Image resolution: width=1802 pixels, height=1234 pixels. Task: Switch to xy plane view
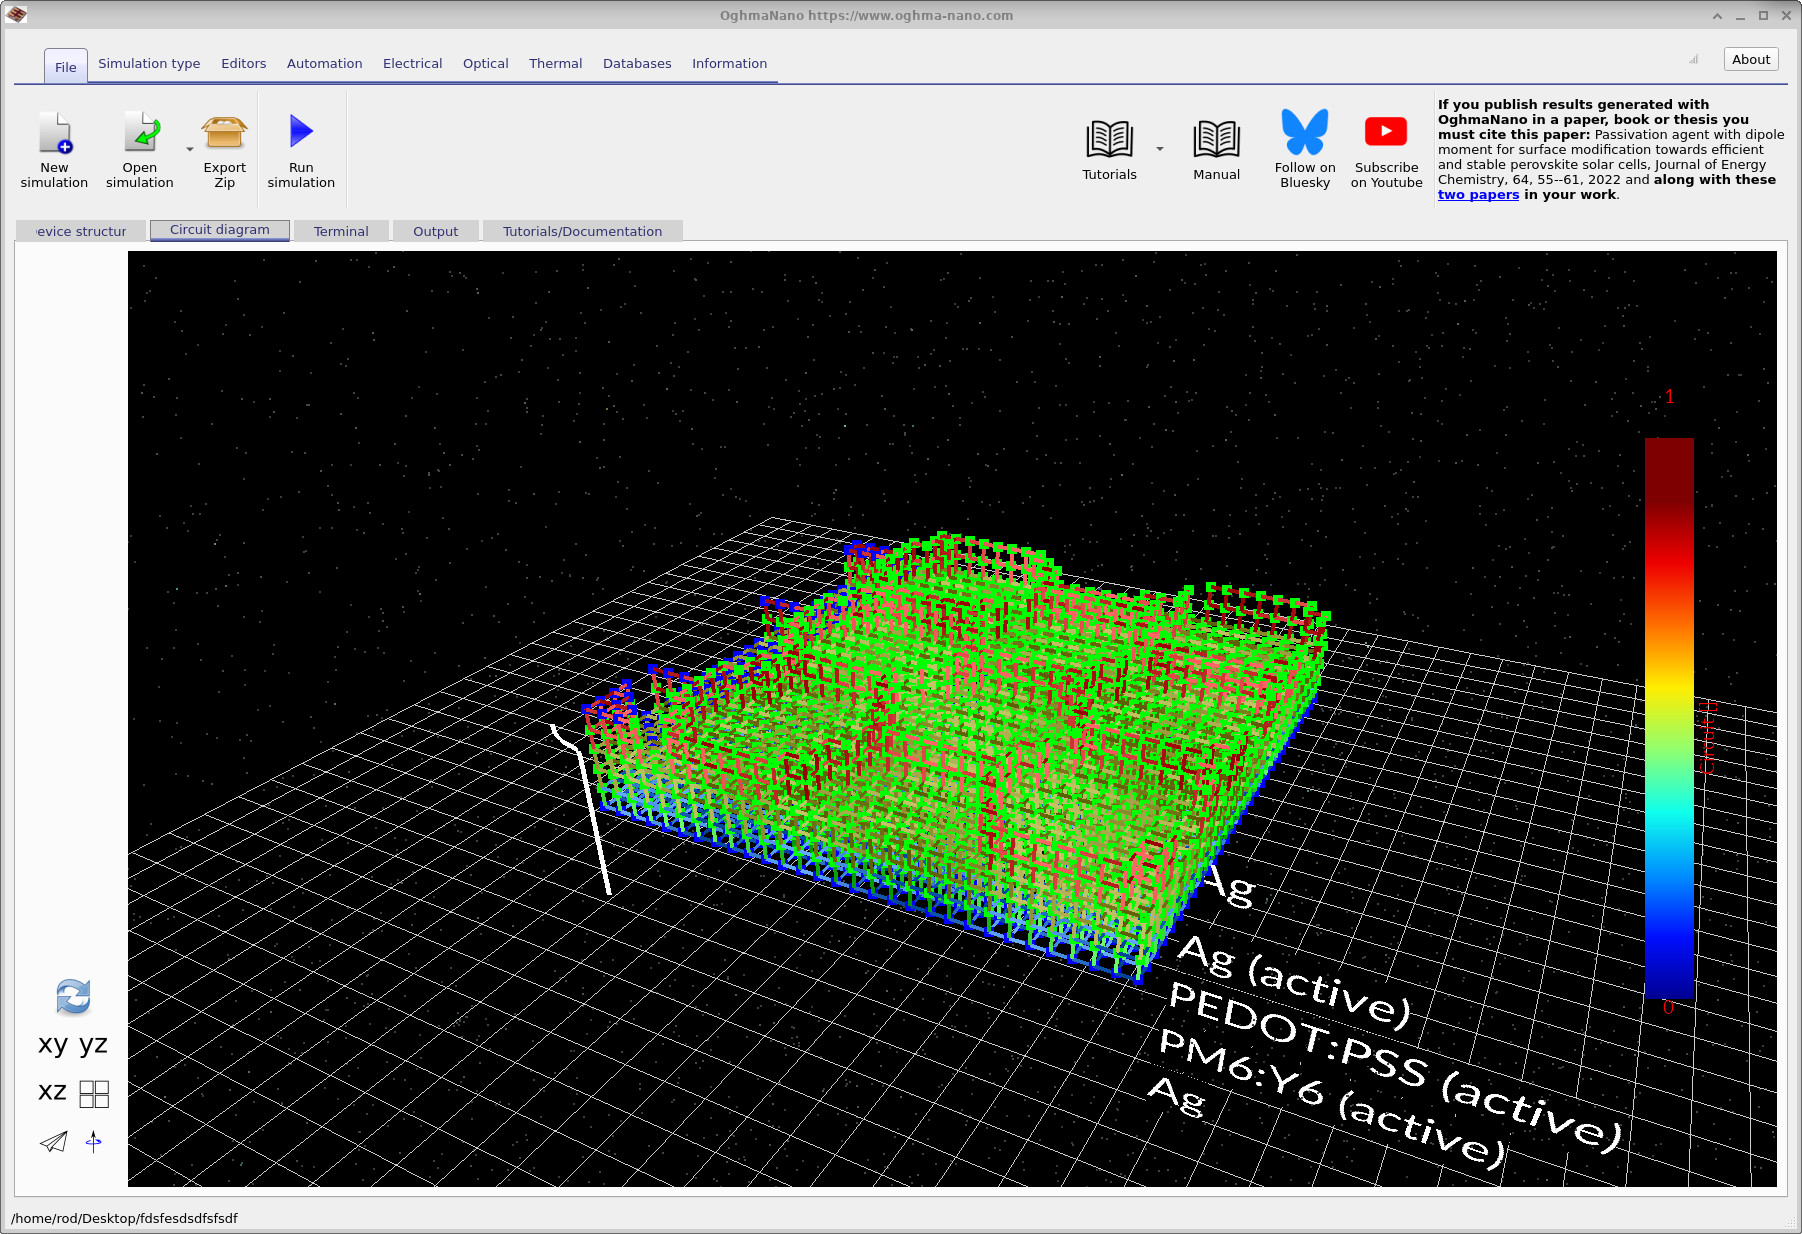[x=53, y=1044]
